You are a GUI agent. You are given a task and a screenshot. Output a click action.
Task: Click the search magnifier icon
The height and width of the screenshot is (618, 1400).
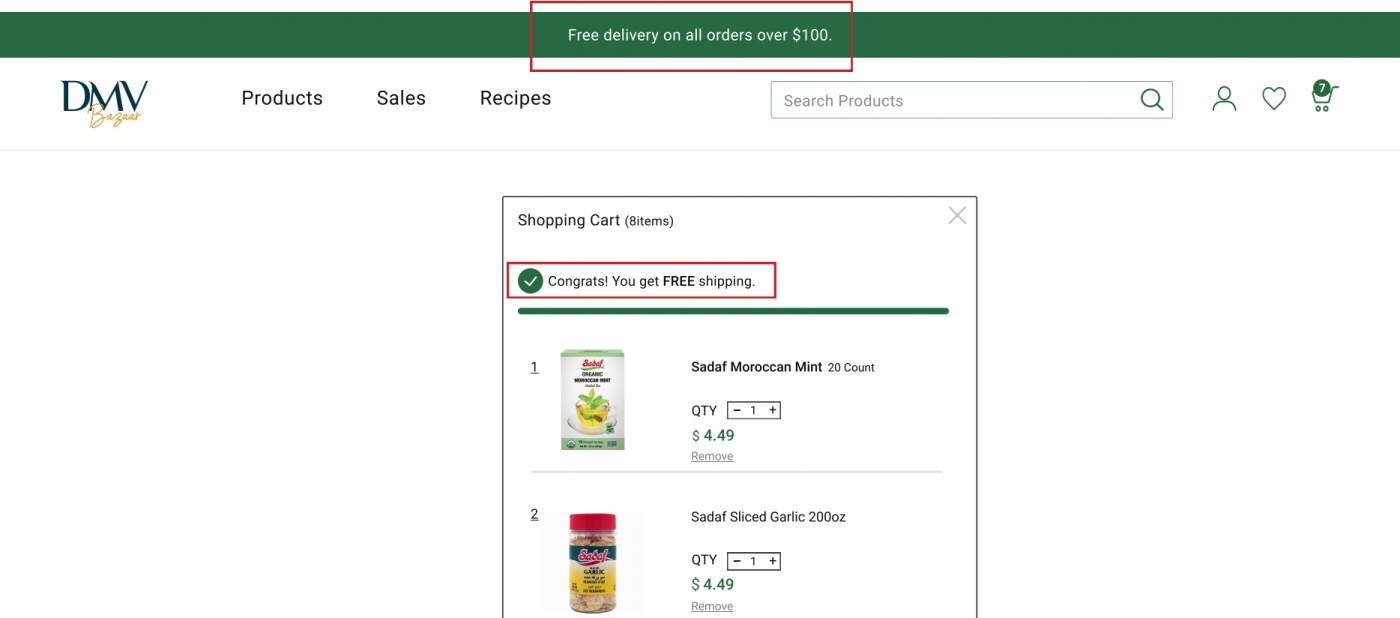(x=1152, y=100)
